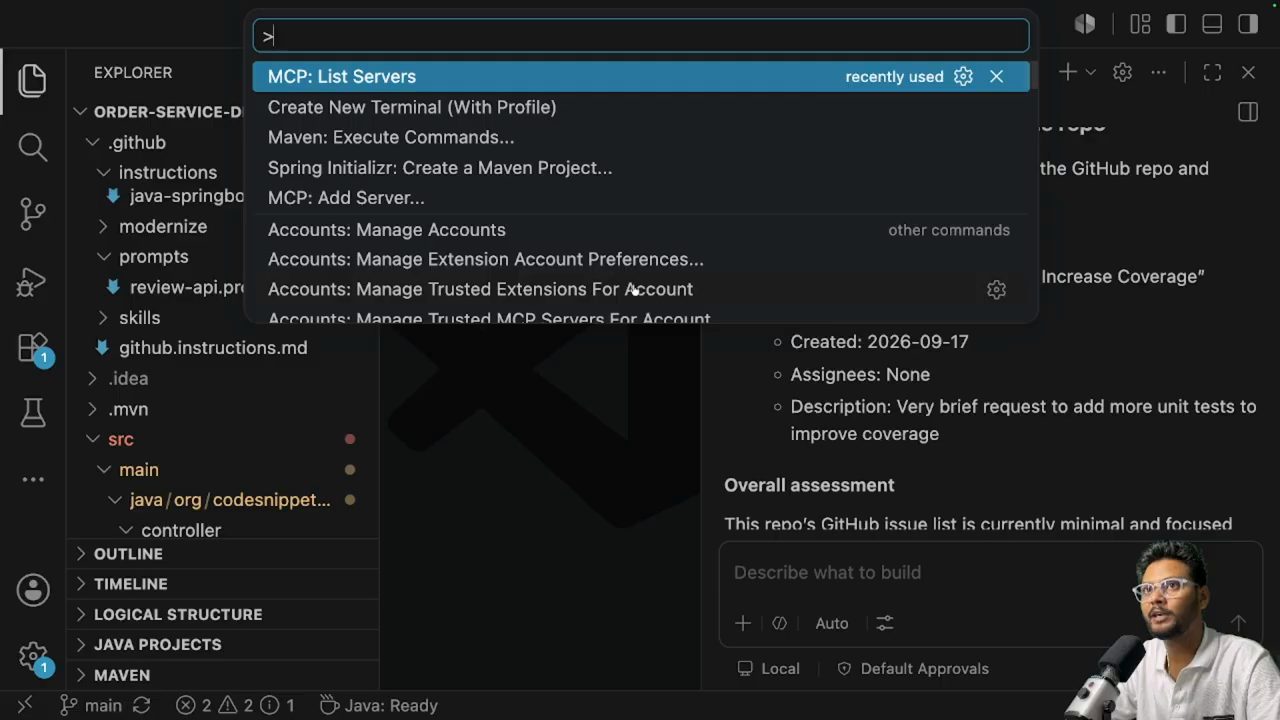Viewport: 1280px width, 720px height.
Task: Click the send arrow in chat input
Action: [1238, 623]
